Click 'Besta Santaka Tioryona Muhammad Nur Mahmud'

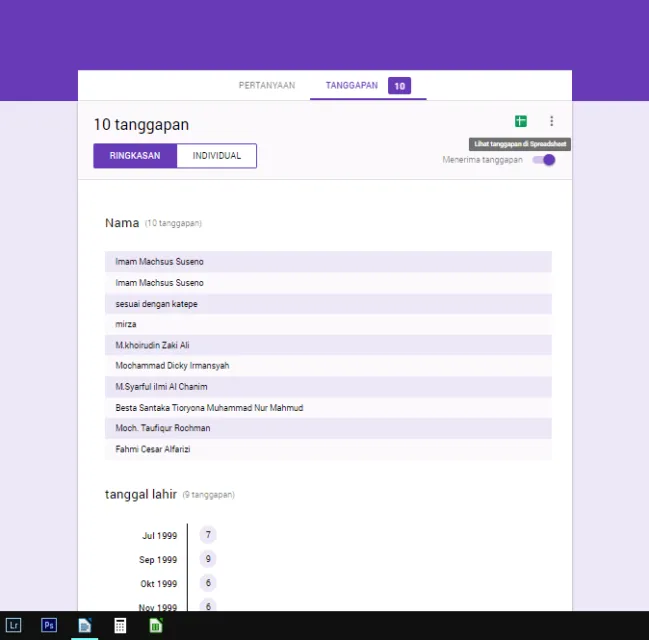click(x=328, y=408)
